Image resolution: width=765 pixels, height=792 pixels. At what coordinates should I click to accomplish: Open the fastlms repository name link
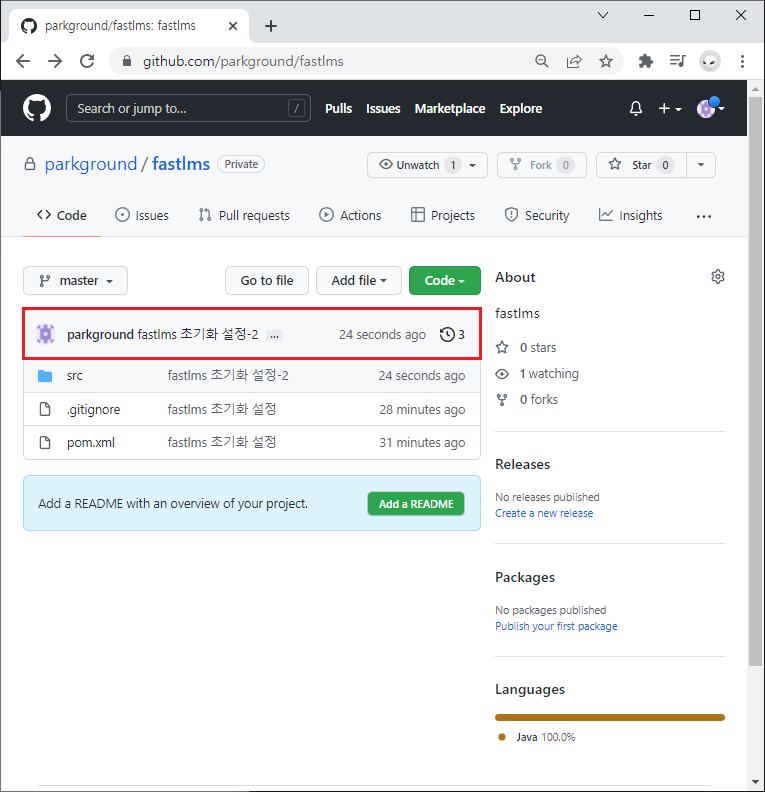pos(181,164)
